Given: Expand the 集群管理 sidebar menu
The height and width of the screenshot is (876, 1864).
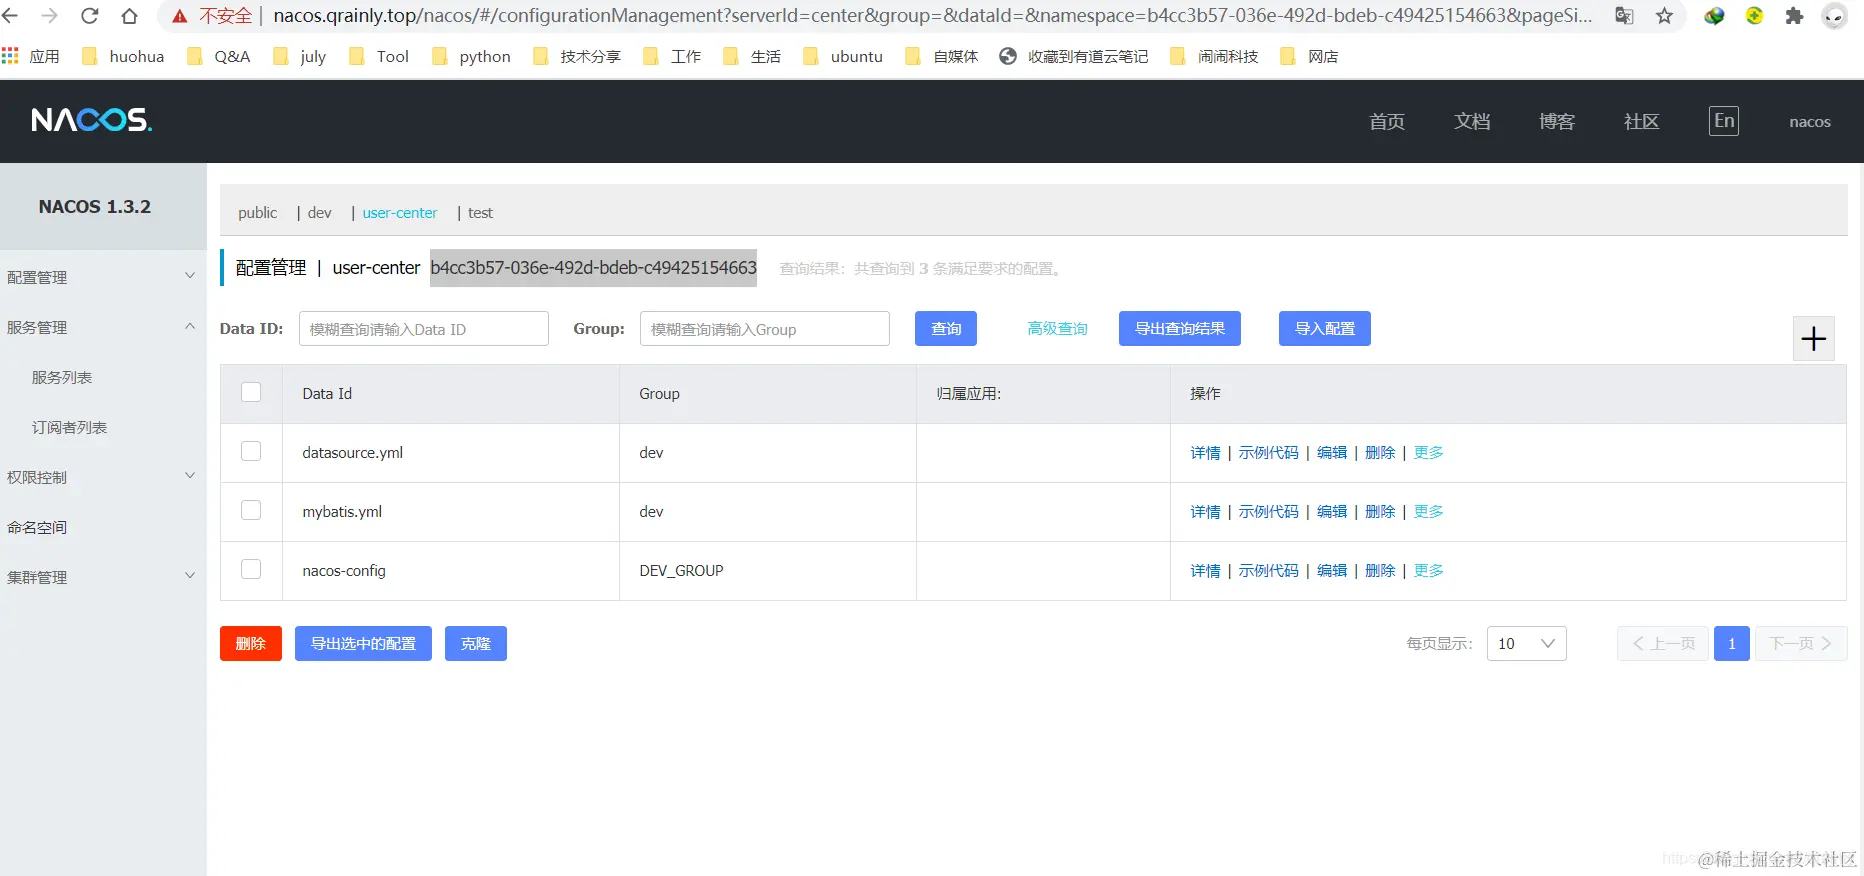Looking at the screenshot, I should (x=103, y=577).
